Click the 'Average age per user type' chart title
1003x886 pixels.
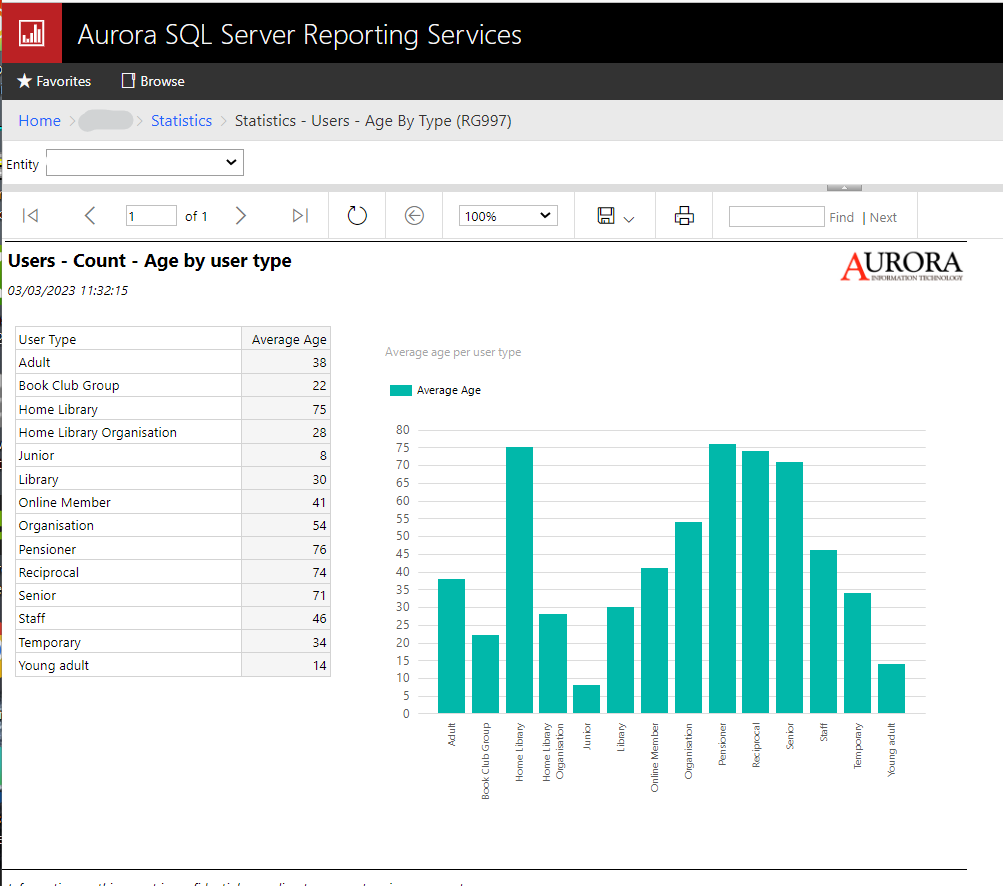tap(453, 352)
